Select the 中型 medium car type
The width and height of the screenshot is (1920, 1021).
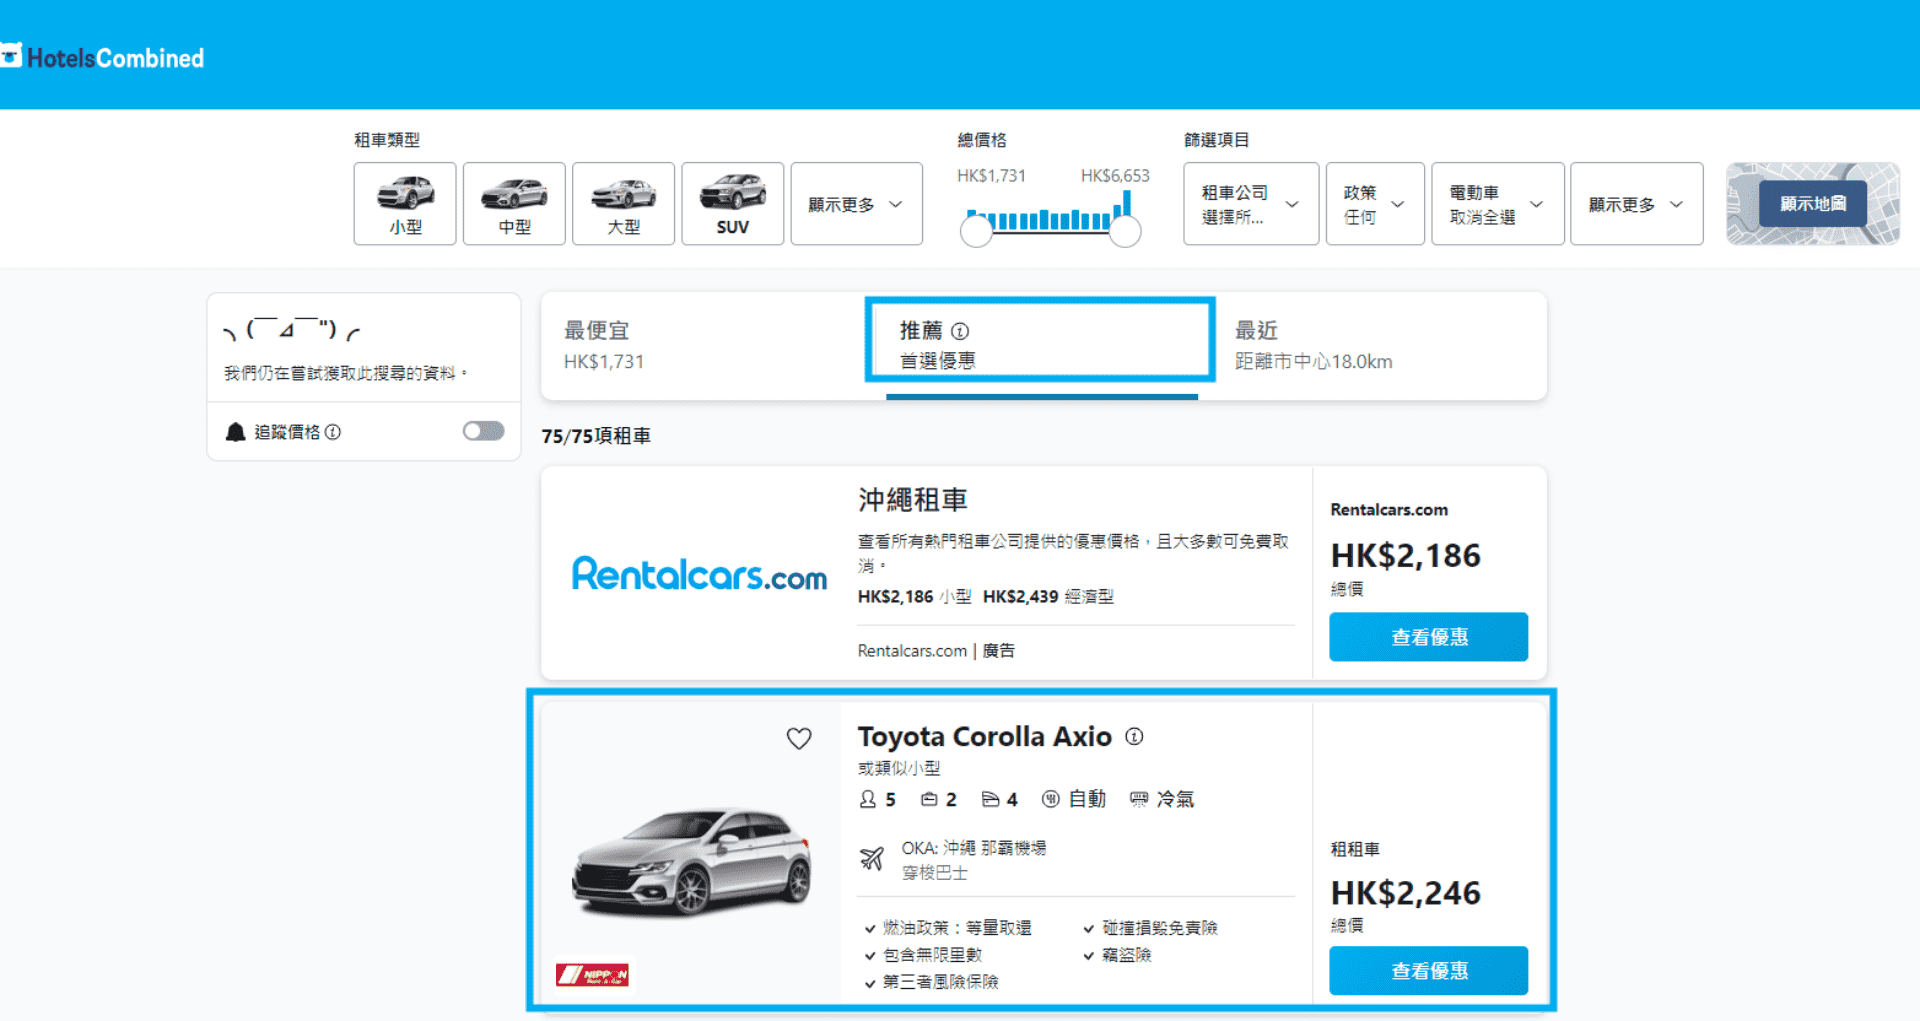pyautogui.click(x=514, y=204)
